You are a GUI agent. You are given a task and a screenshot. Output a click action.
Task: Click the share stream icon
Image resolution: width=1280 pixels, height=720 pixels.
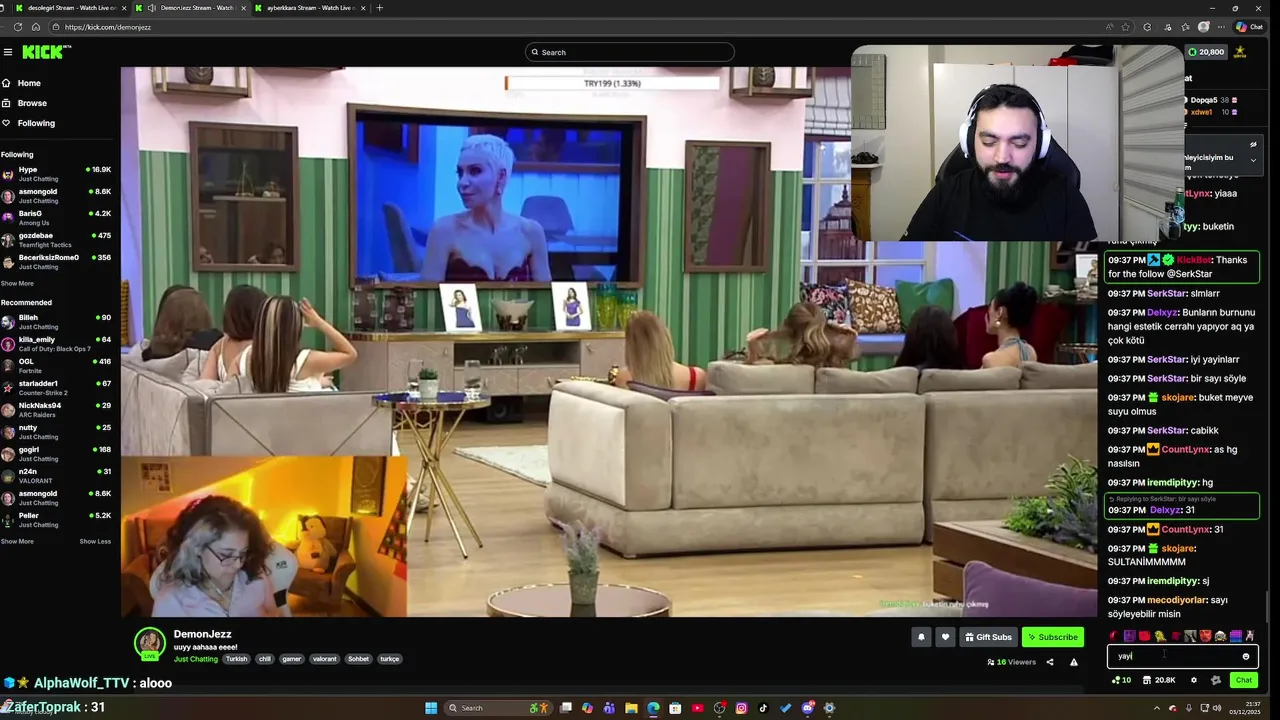1049,662
